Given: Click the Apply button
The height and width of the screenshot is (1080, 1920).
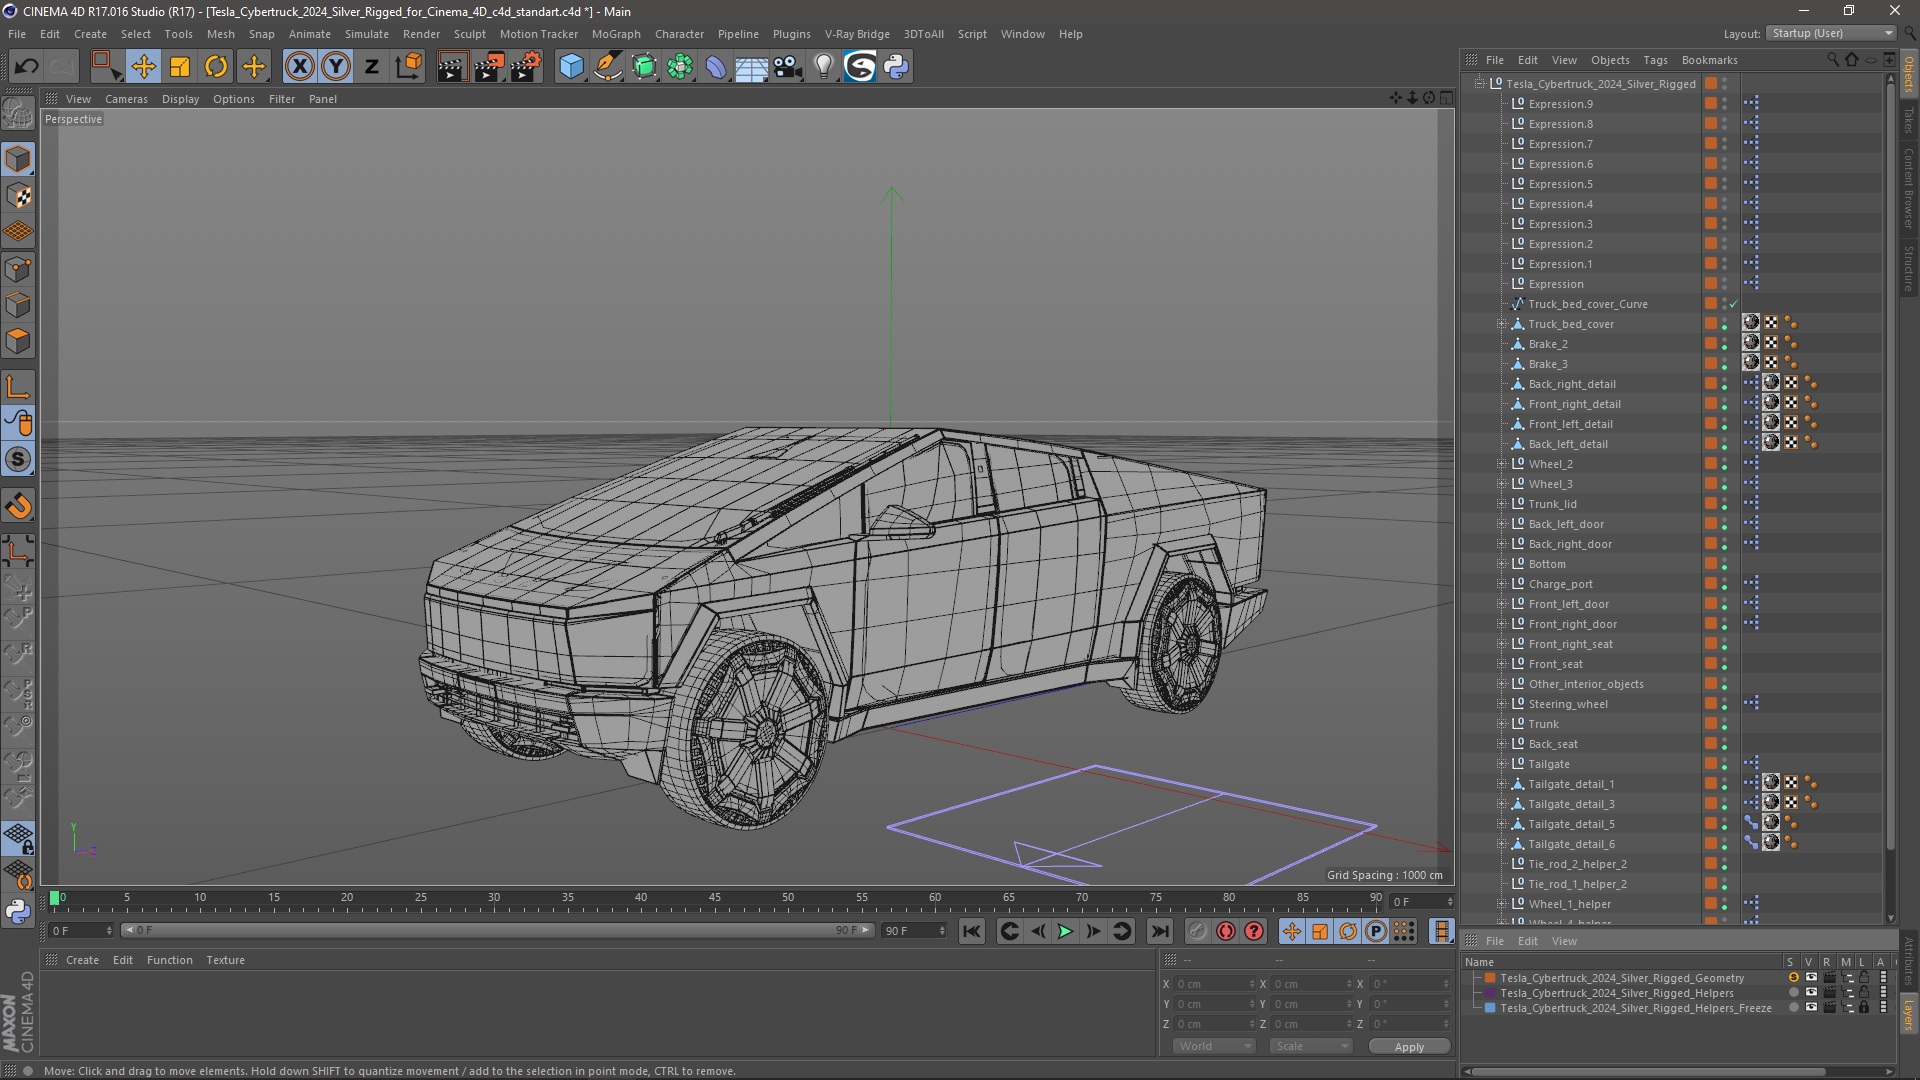Looking at the screenshot, I should [x=1409, y=1046].
